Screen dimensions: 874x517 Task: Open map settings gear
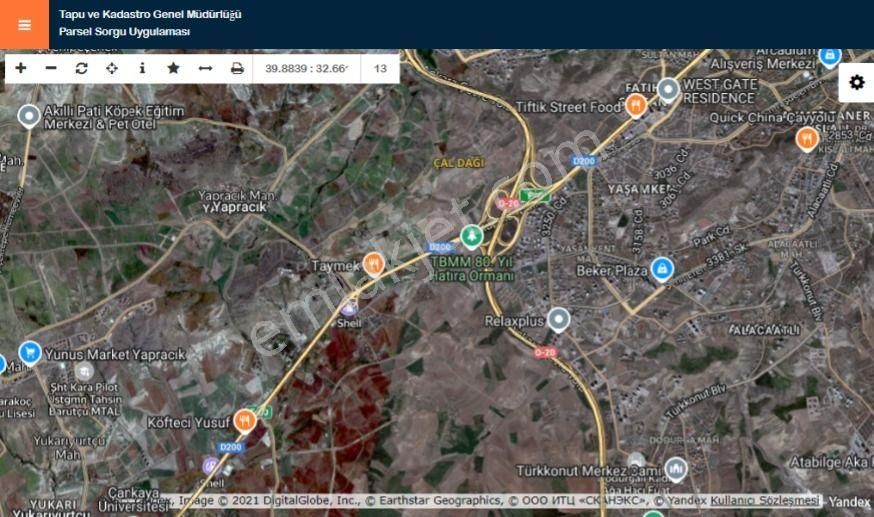click(x=856, y=82)
